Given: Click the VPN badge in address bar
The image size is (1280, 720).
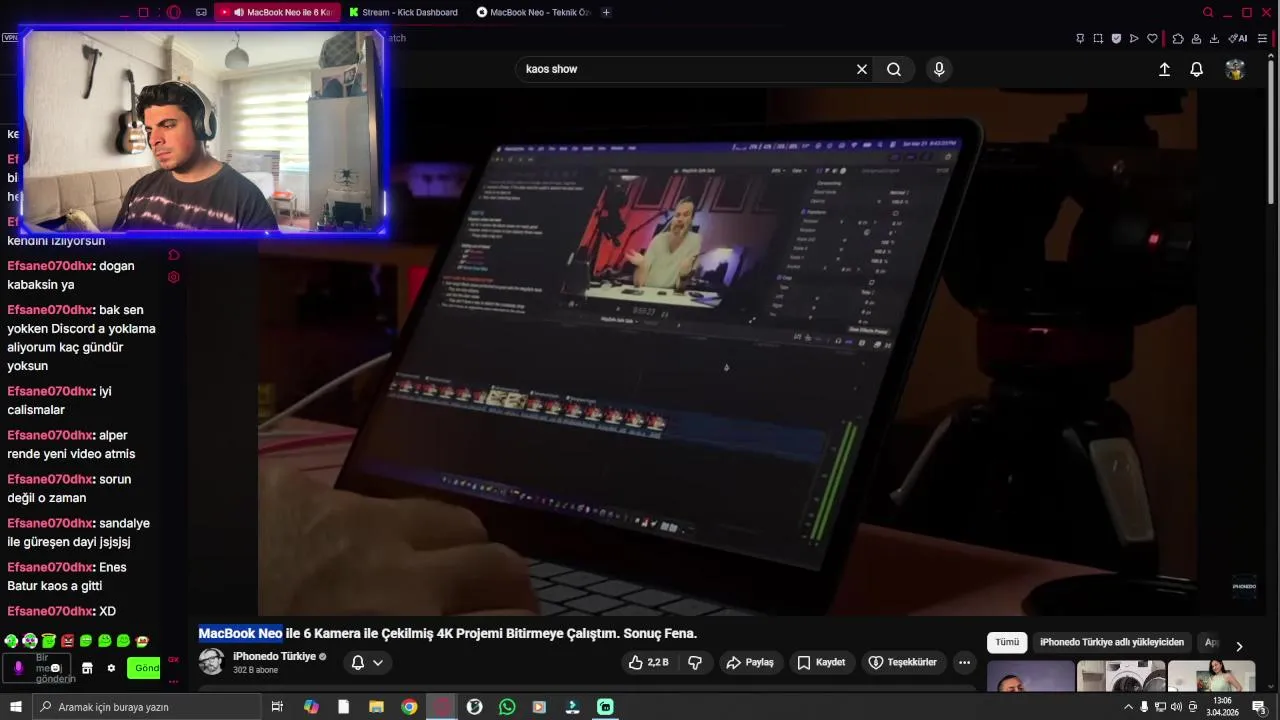Looking at the screenshot, I should click(10, 38).
